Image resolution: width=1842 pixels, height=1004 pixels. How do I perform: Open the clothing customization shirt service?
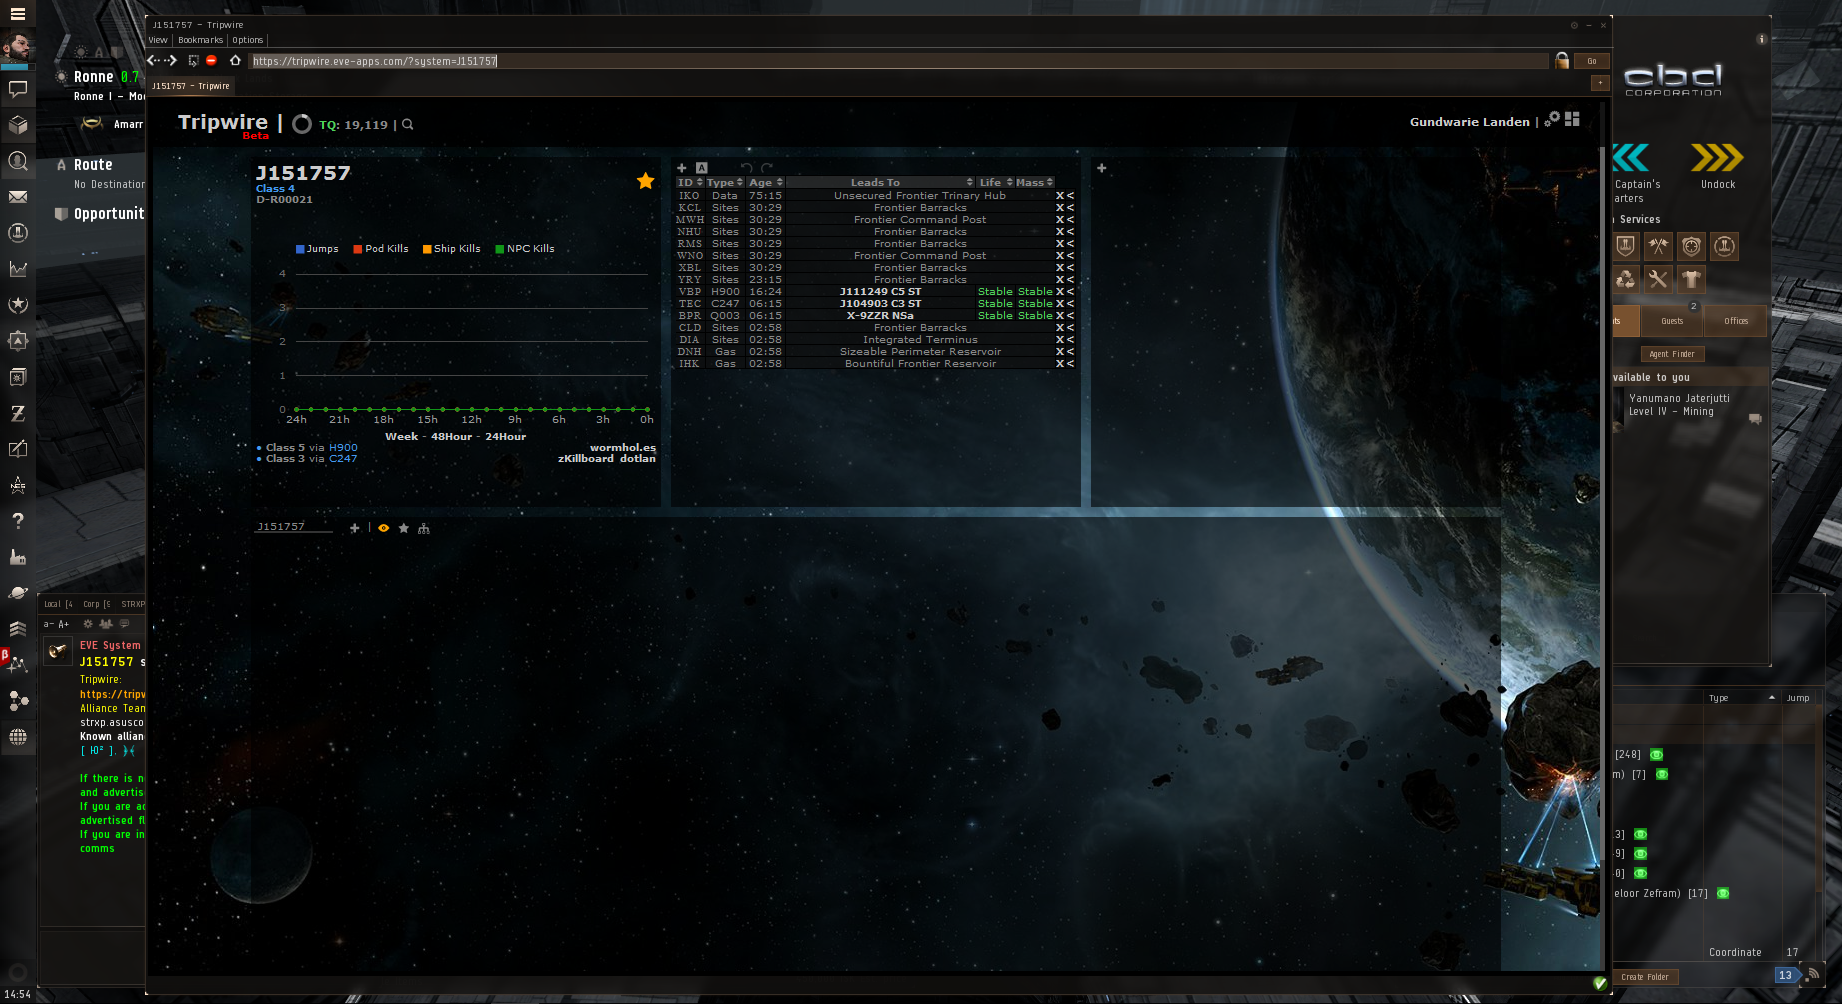(x=1691, y=279)
